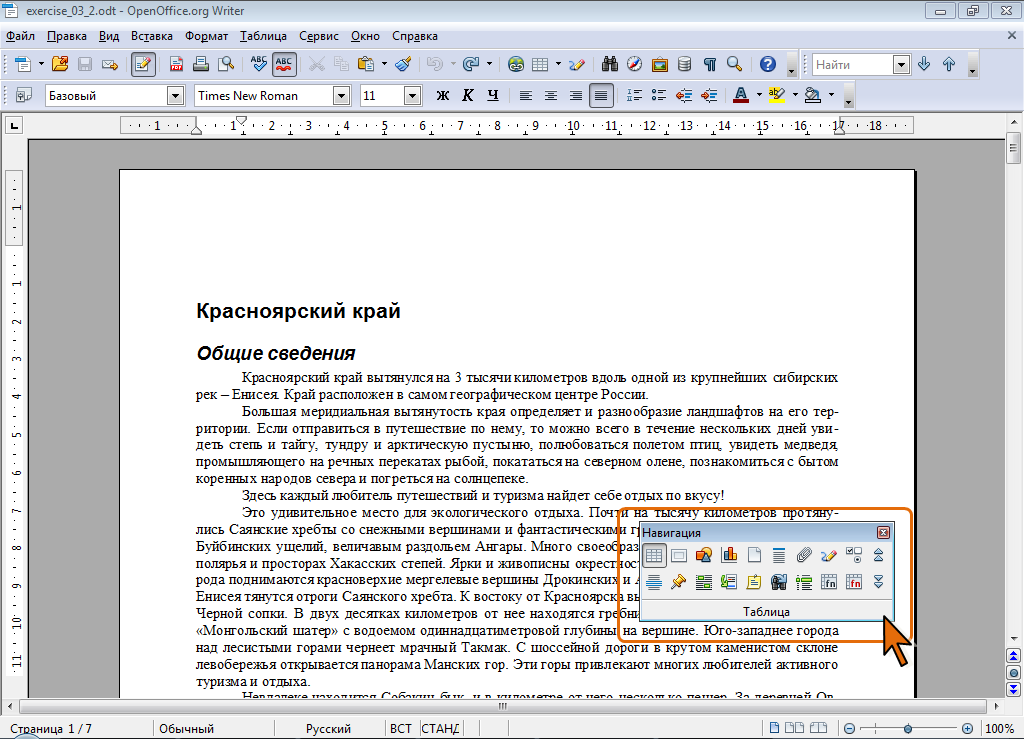
Task: Choose Headings icon in Навигация panel
Action: pyautogui.click(x=779, y=556)
